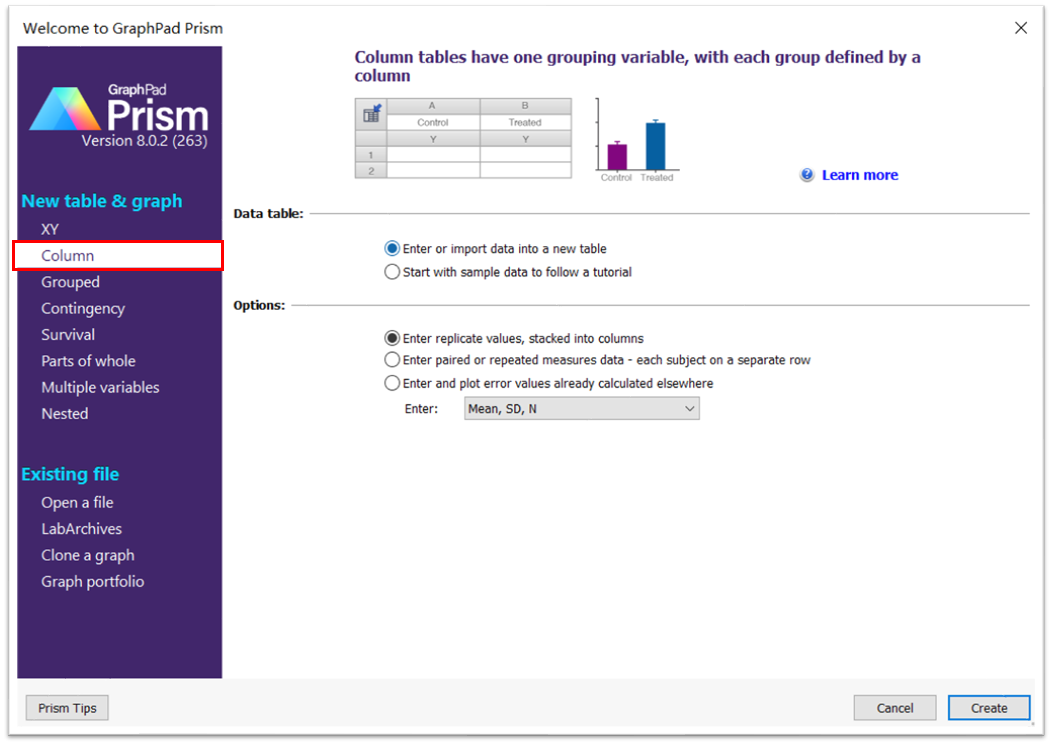
Task: Click the Prism Tips button
Action: [67, 708]
